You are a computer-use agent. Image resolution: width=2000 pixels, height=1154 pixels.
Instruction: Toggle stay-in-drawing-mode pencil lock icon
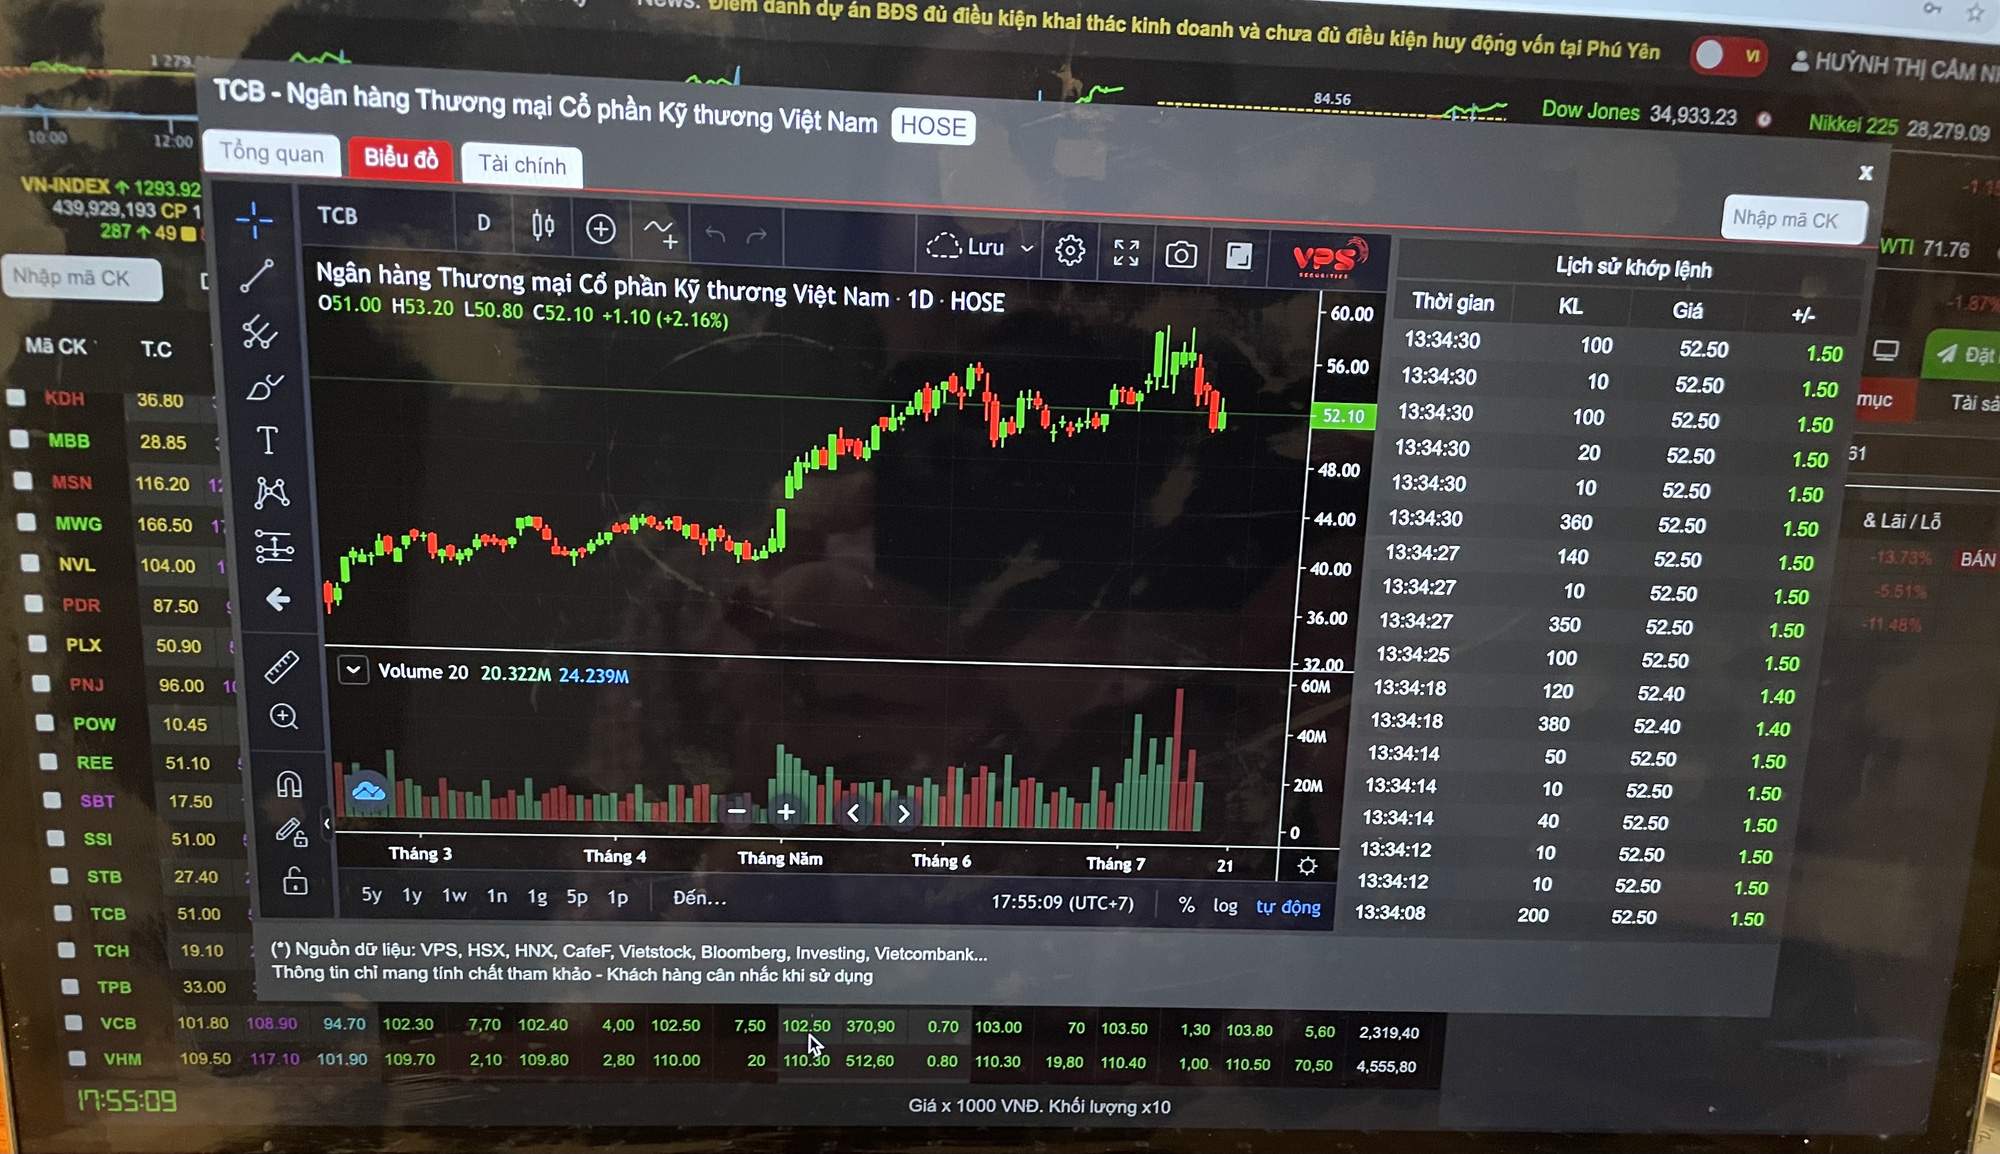292,831
